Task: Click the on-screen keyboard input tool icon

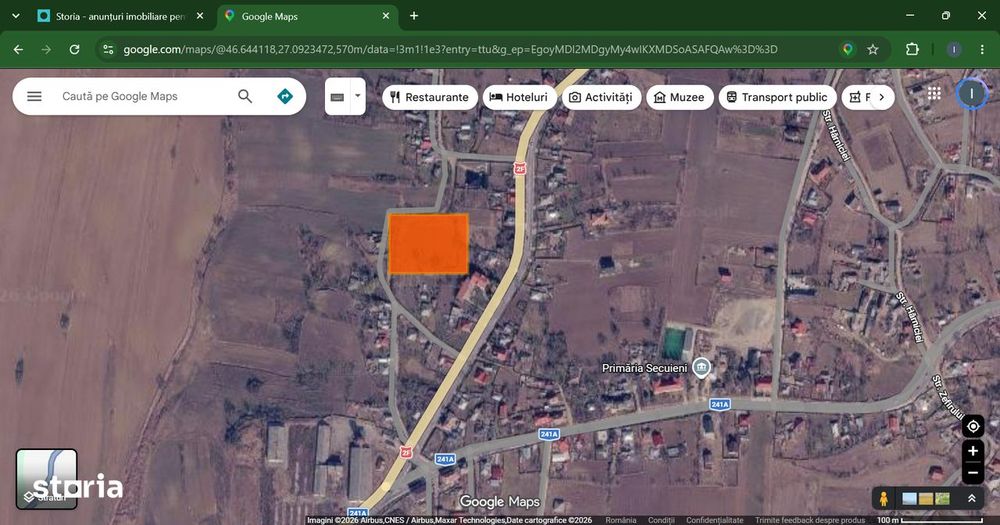Action: [337, 97]
